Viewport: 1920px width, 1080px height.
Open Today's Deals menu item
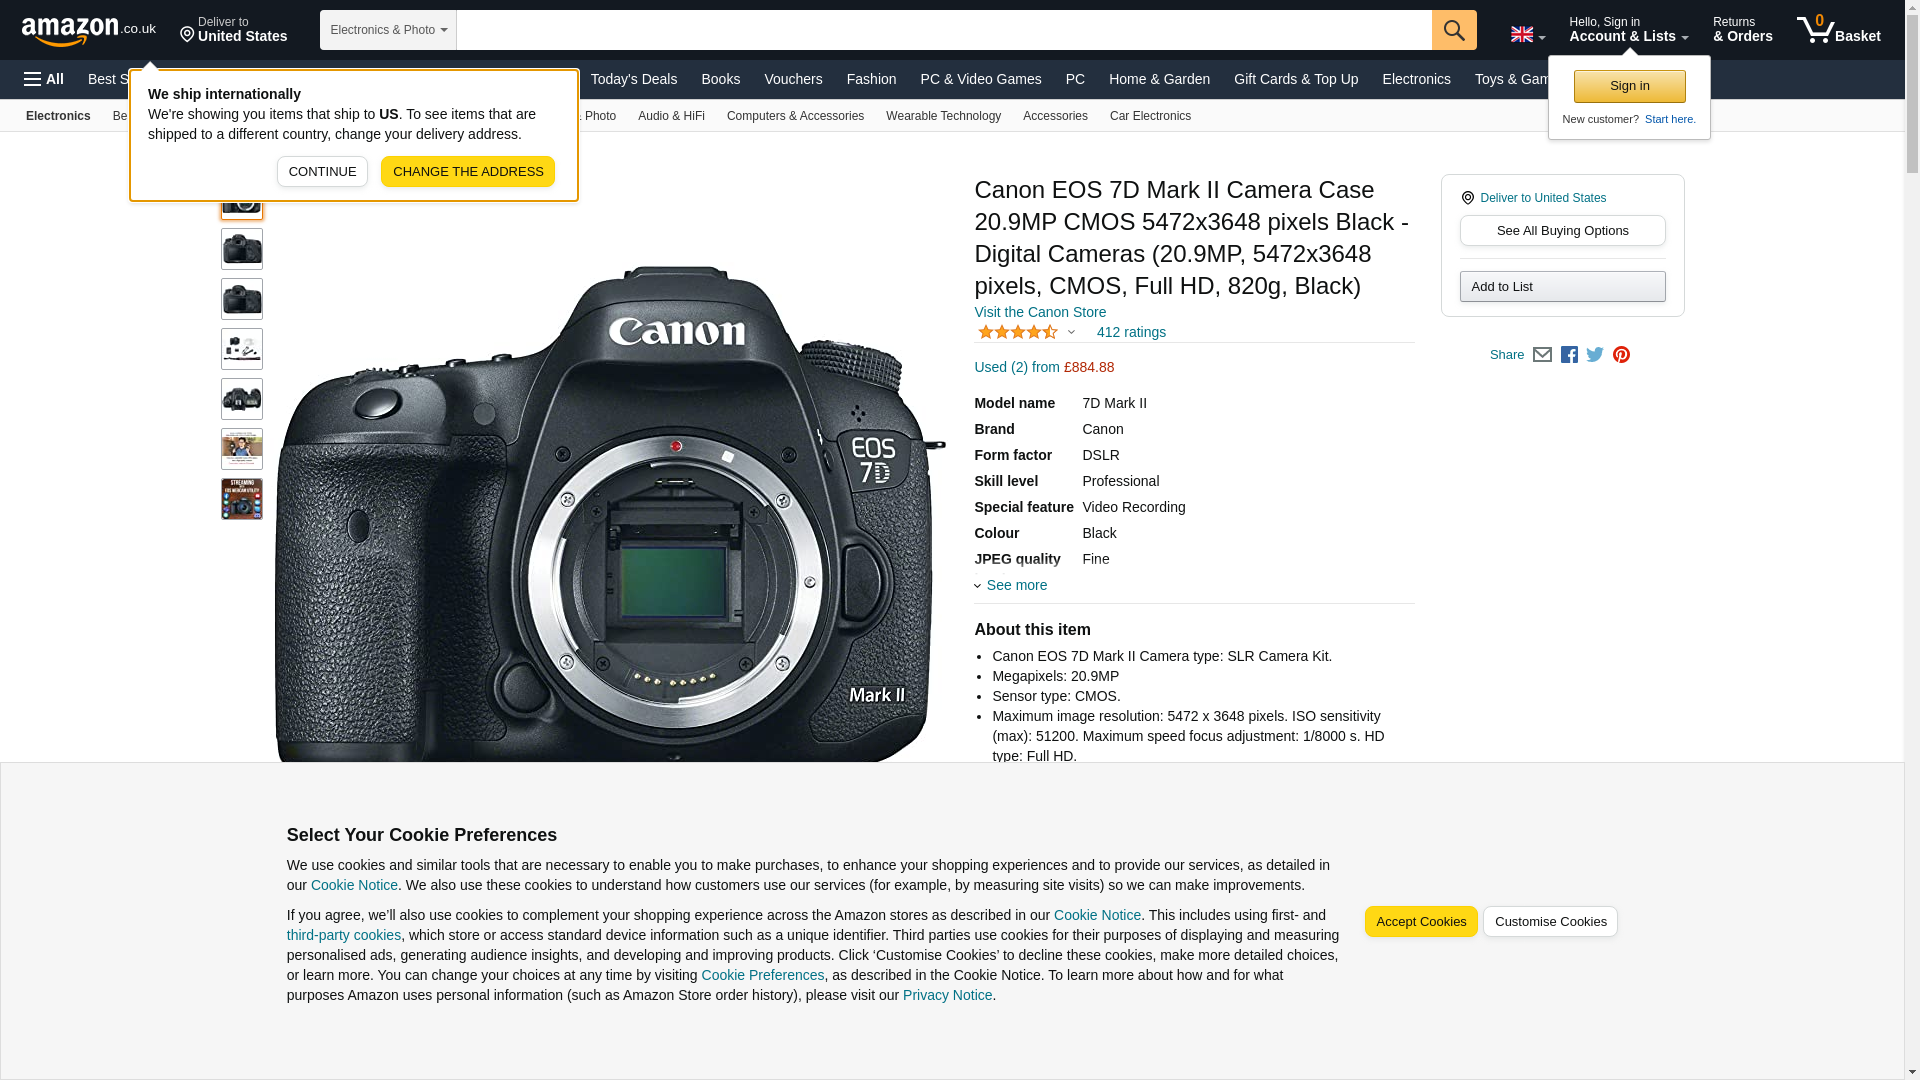pos(634,79)
